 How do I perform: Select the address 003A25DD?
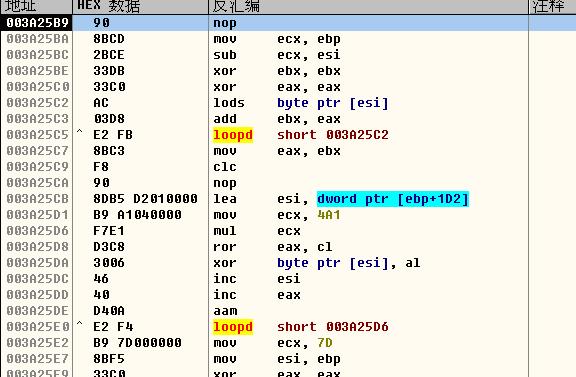(x=37, y=295)
